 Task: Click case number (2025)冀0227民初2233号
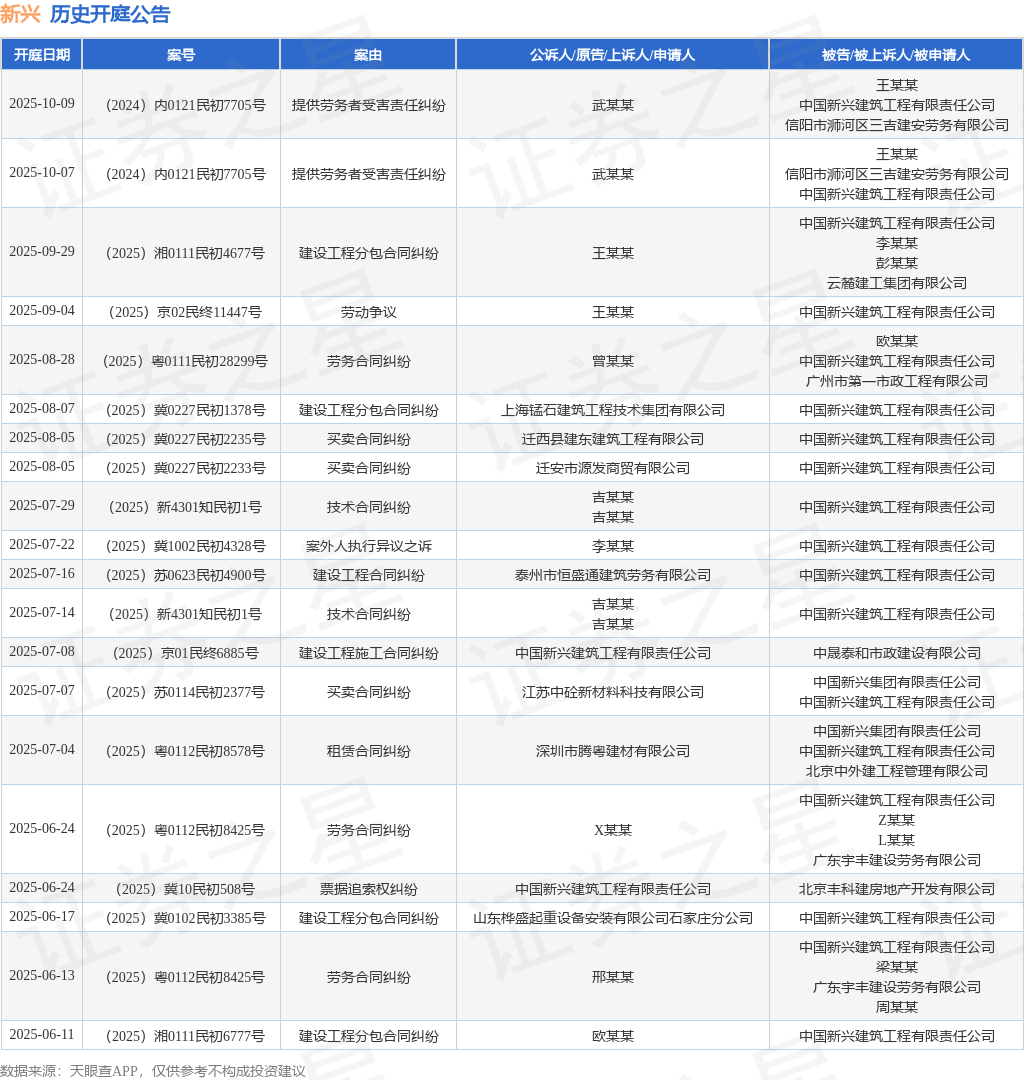(x=184, y=468)
